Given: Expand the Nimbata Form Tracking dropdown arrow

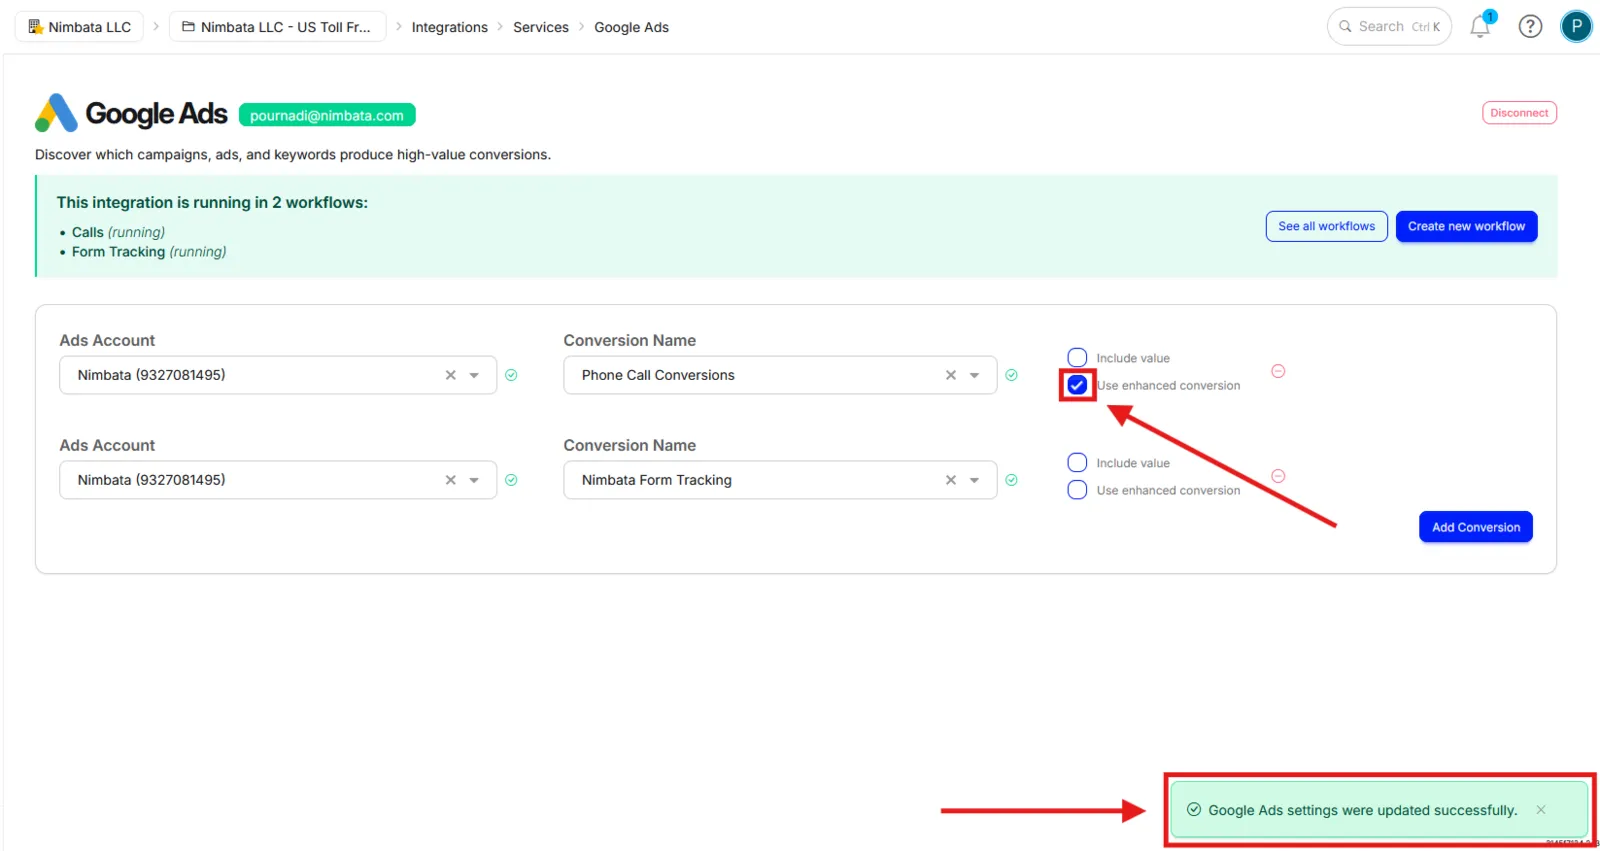Looking at the screenshot, I should click(974, 480).
